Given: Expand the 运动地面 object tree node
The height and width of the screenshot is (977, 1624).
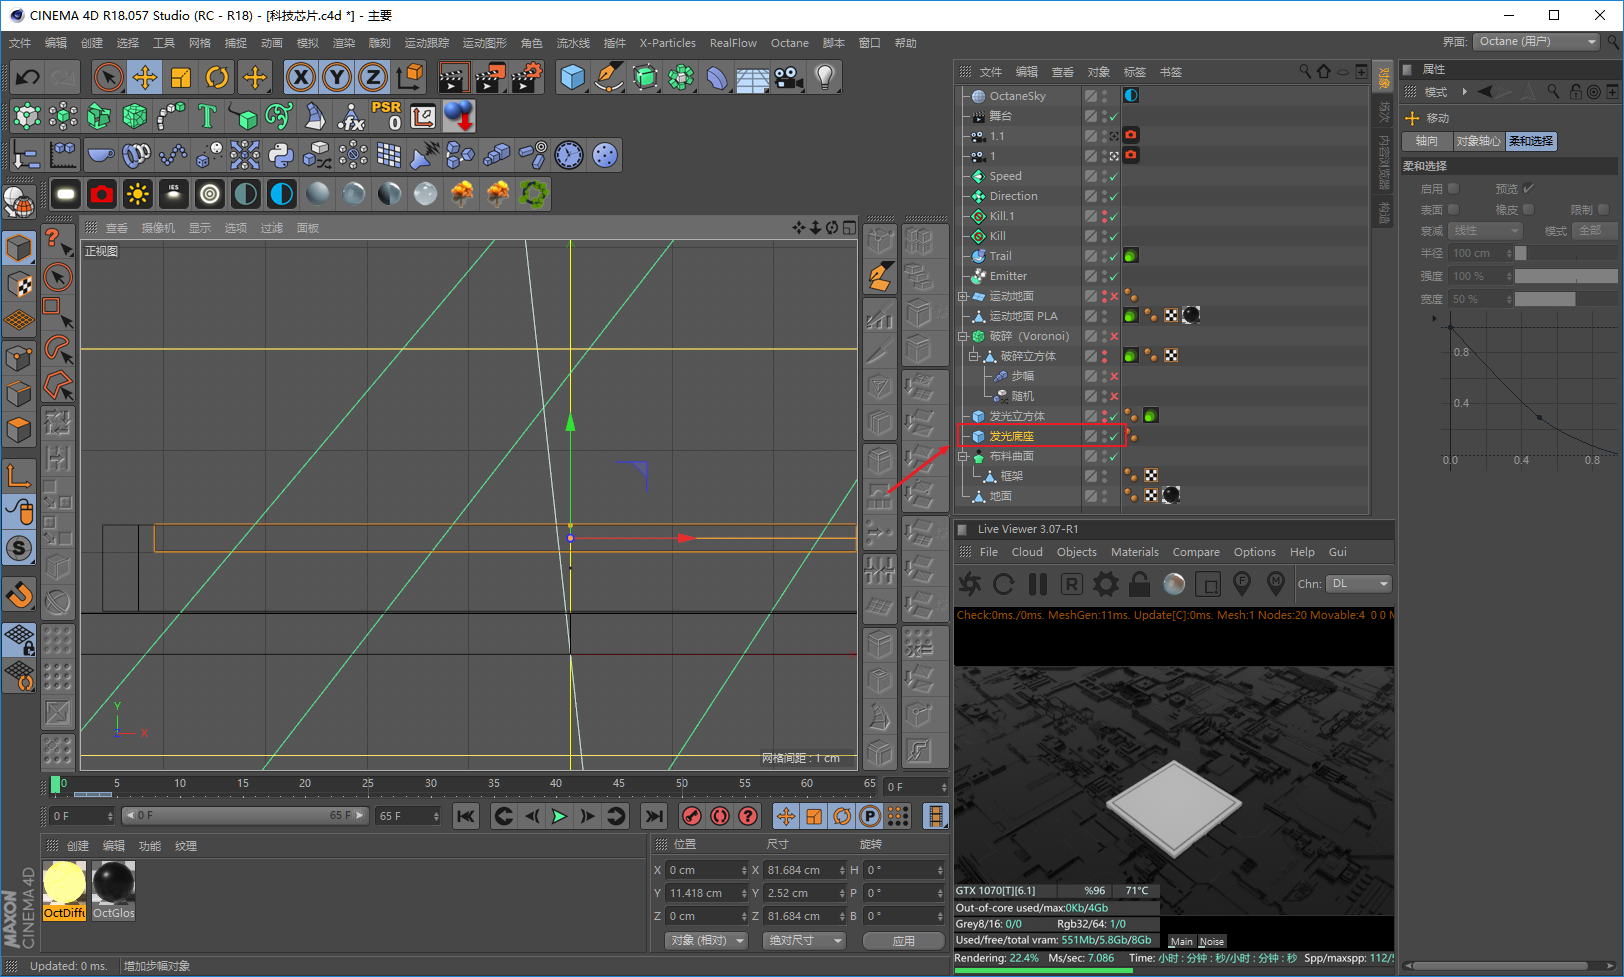Looking at the screenshot, I should [962, 296].
